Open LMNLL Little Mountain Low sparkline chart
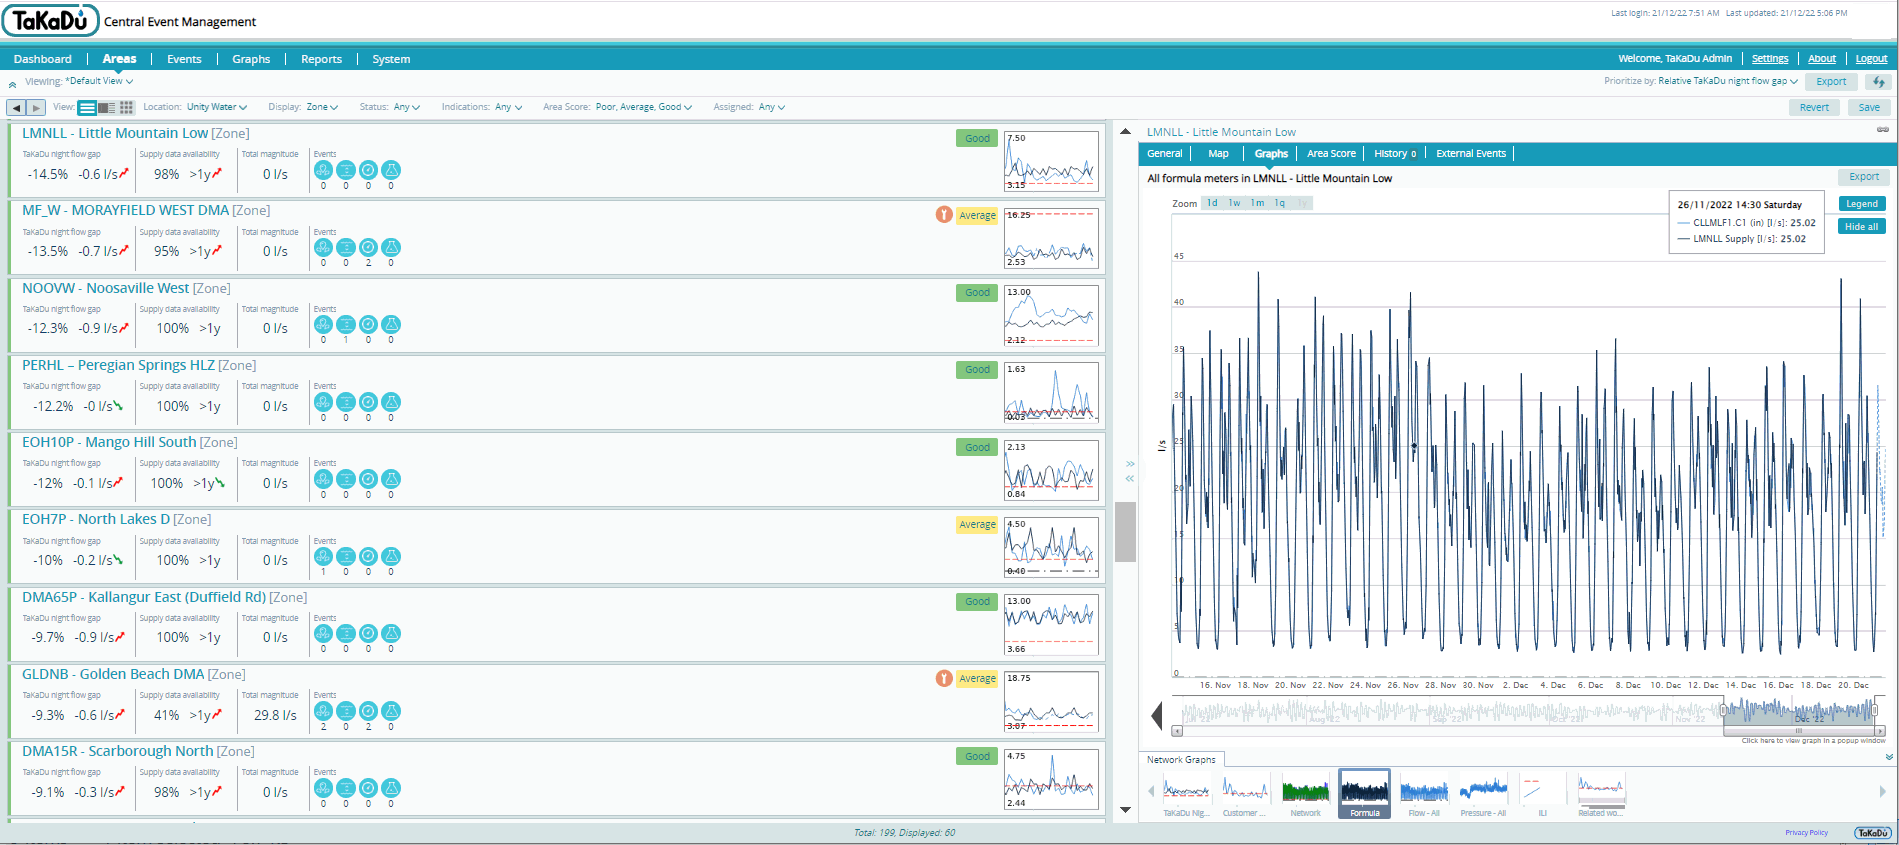This screenshot has height=845, width=1899. (1051, 161)
